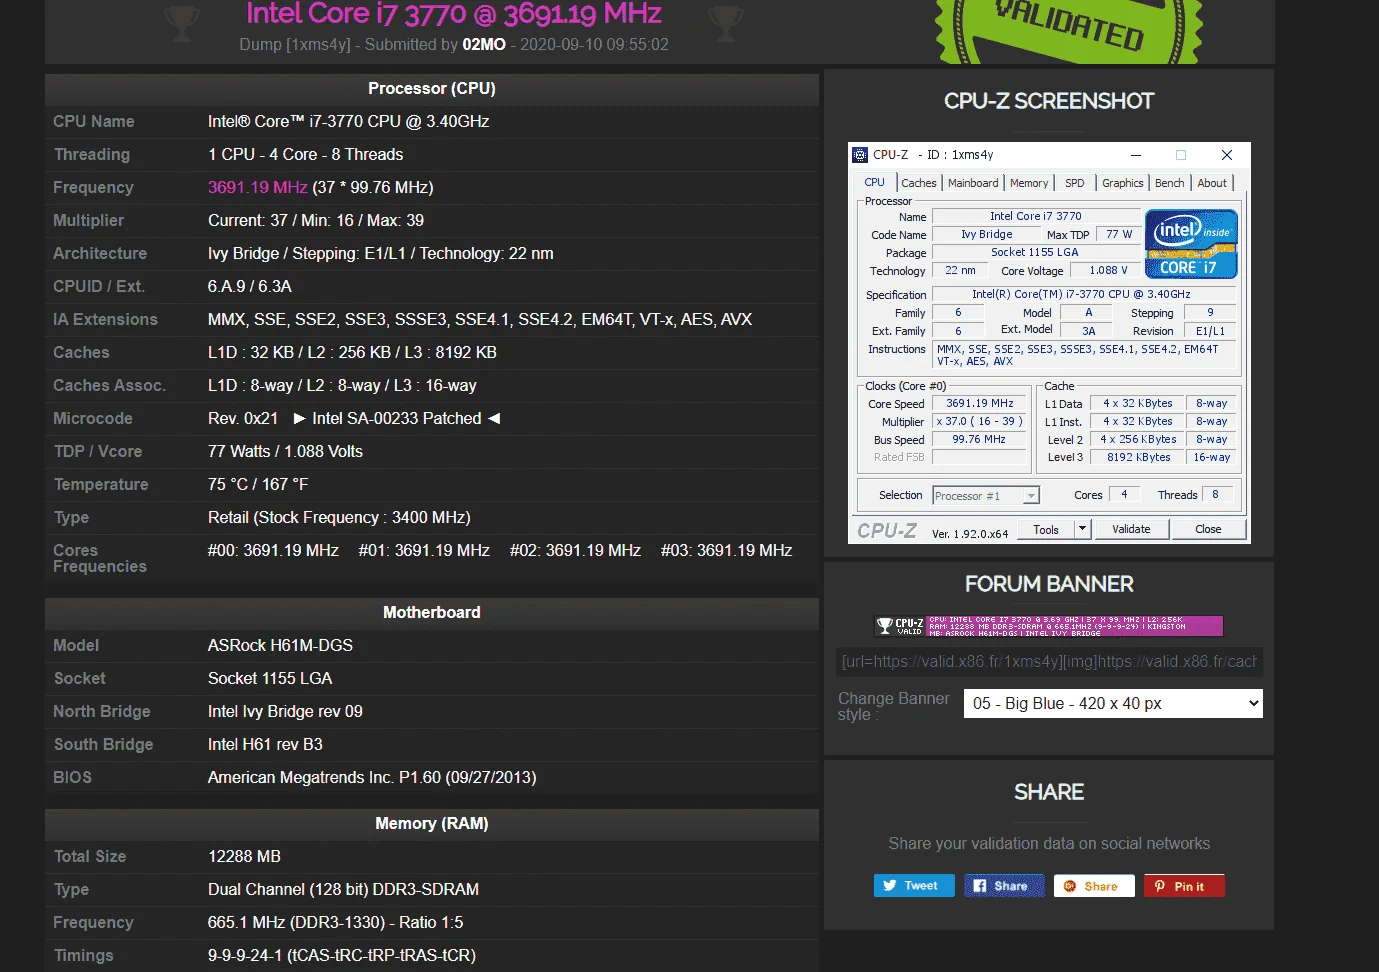Click the temperature value '75 °C / 167 °F'
The height and width of the screenshot is (972, 1379).
[258, 484]
